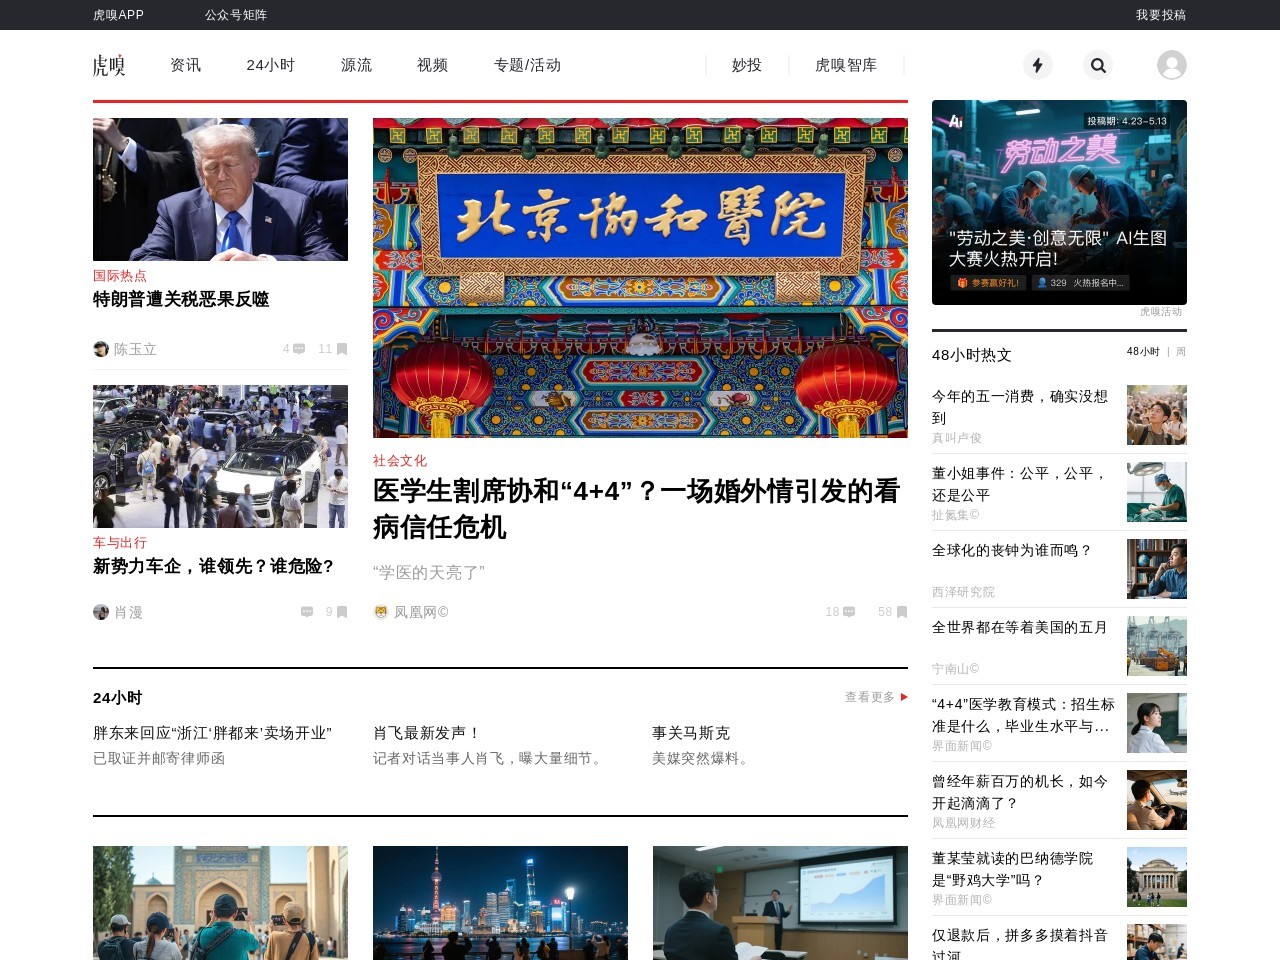Click surgeon thumbnail beside 董小姐事件
The height and width of the screenshot is (960, 1280).
[x=1157, y=492]
